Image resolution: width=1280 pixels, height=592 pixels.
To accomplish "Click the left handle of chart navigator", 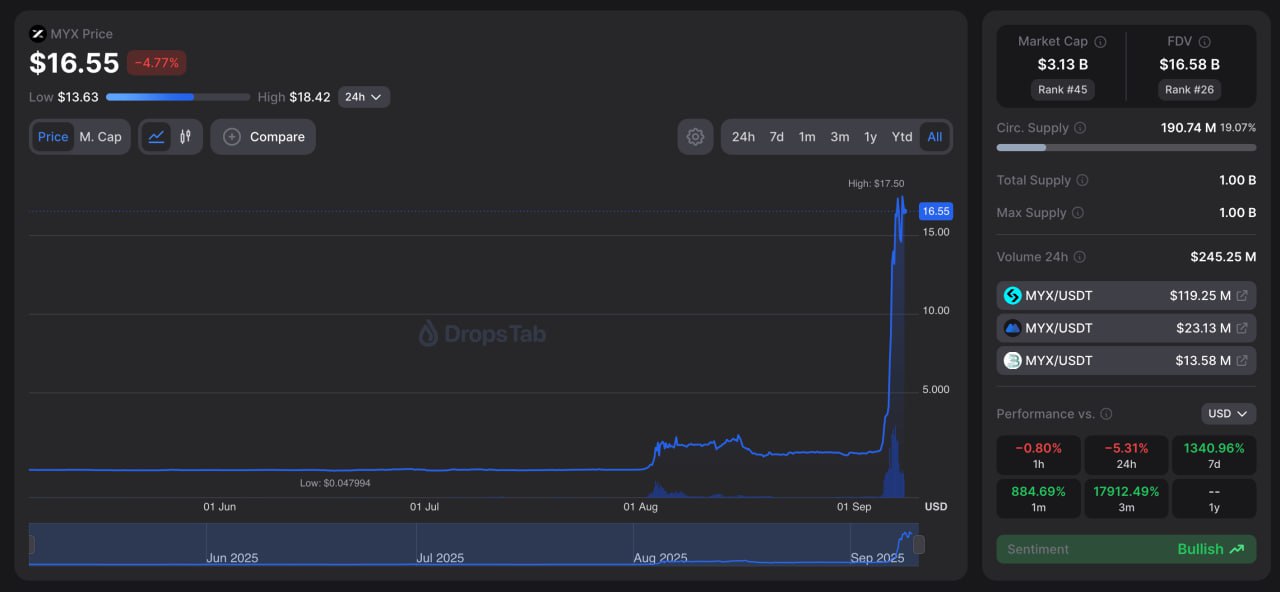I will point(31,545).
